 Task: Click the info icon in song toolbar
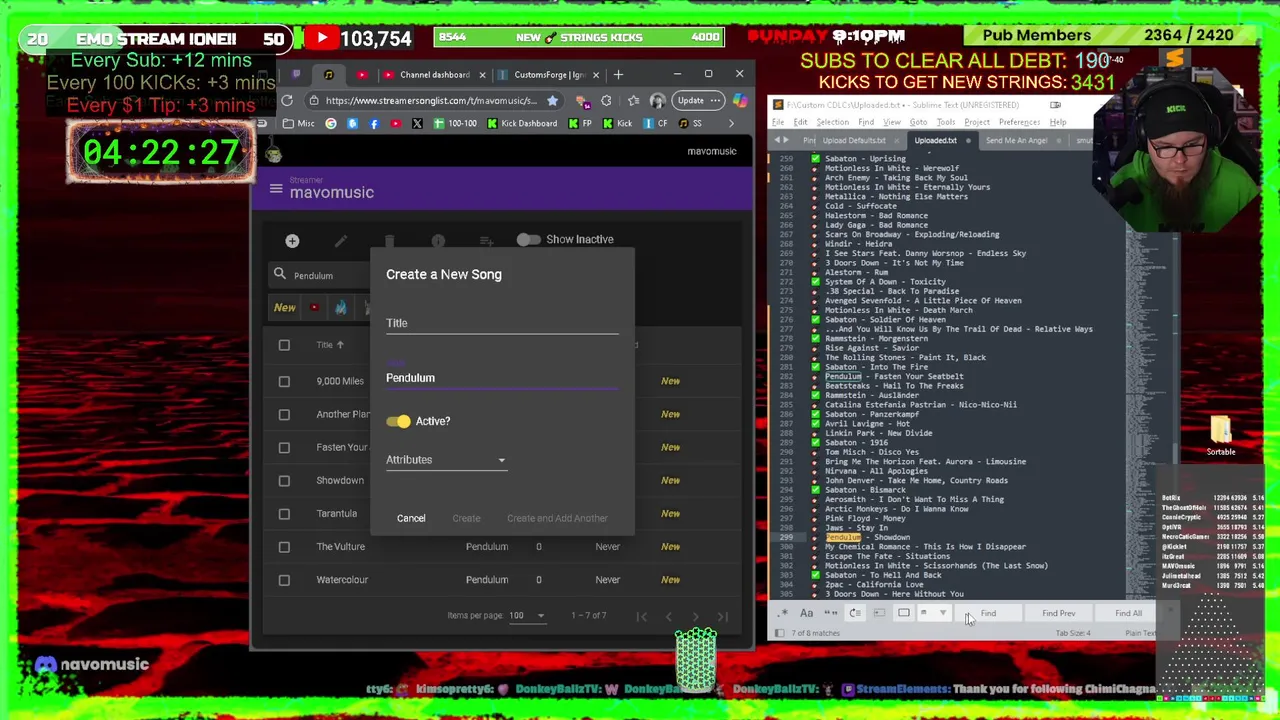point(438,241)
